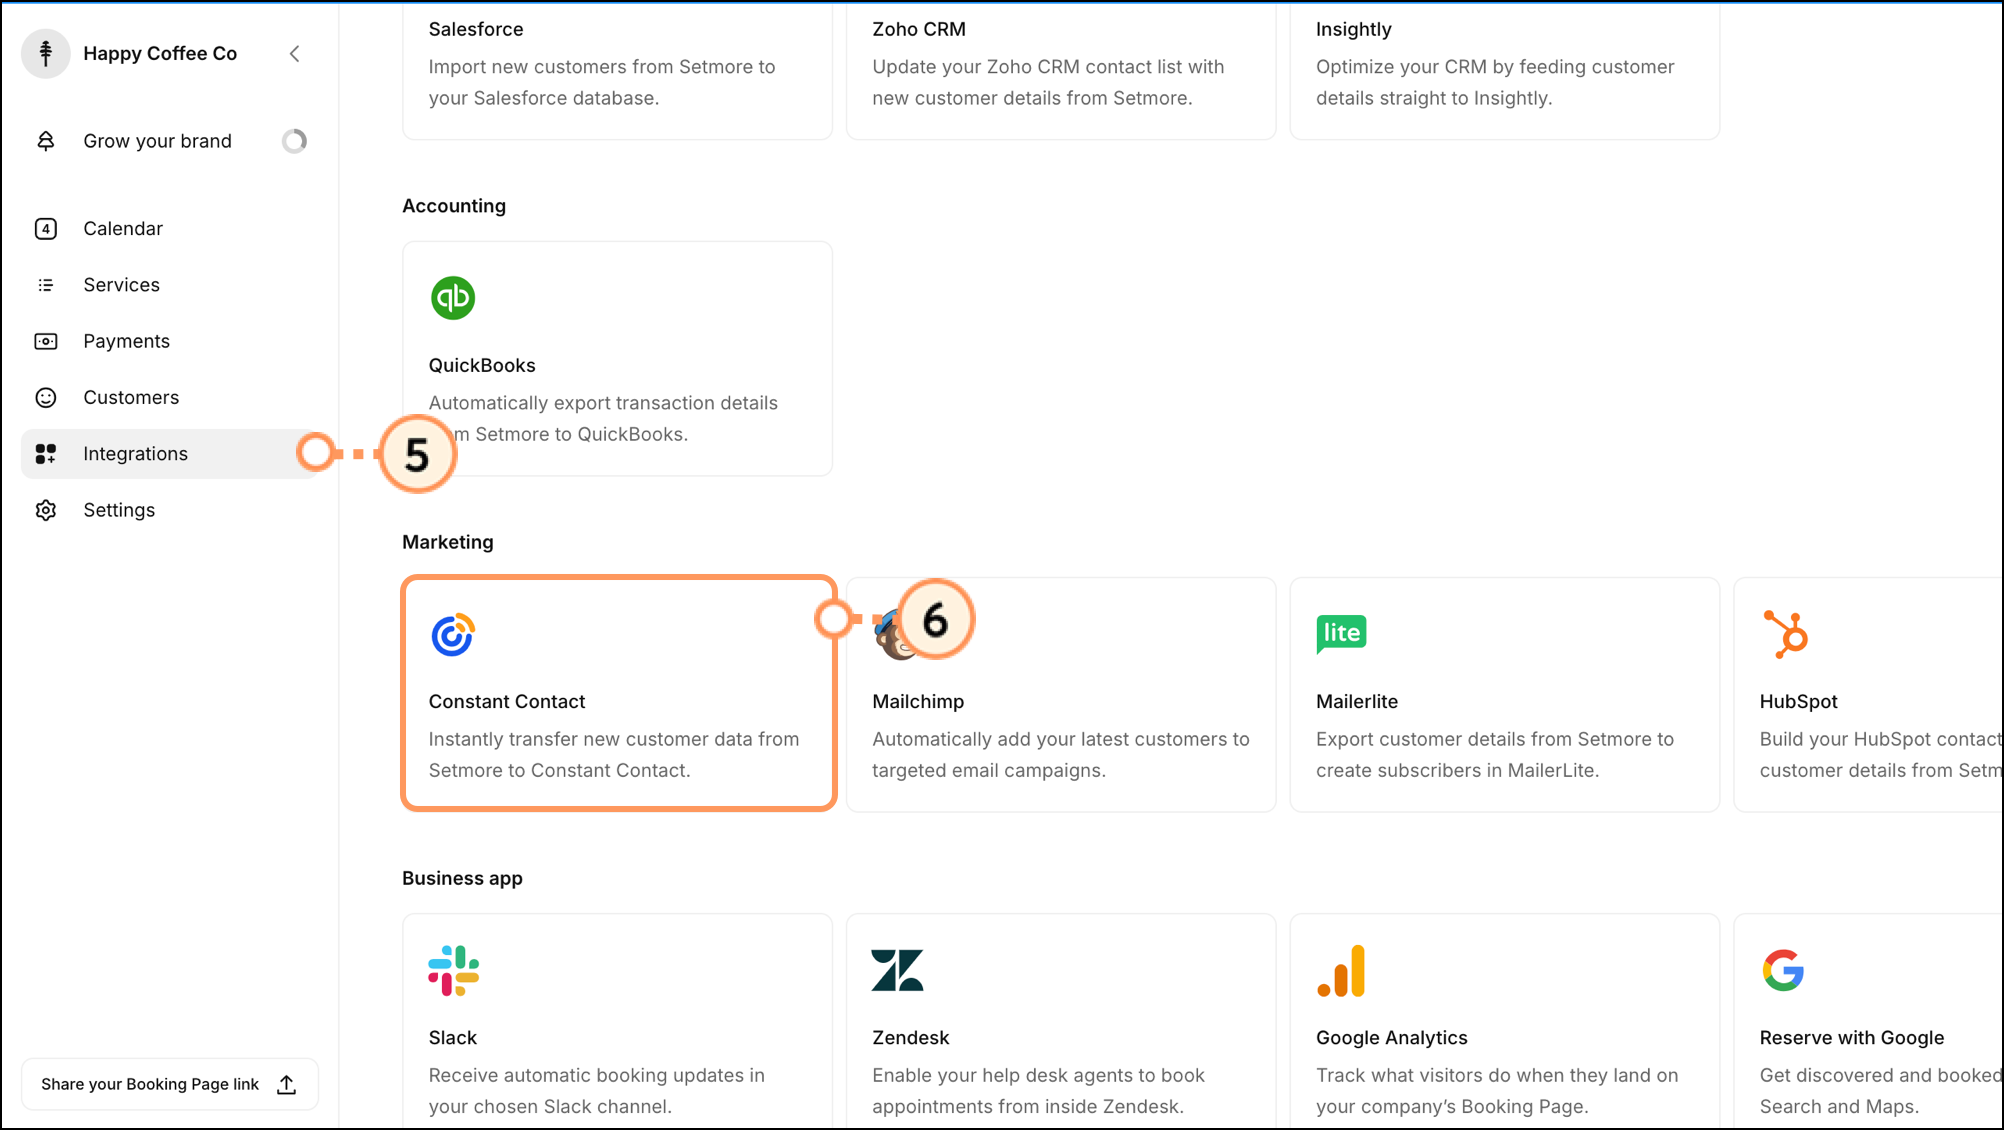Collapse the sidebar with the chevron arrow
This screenshot has width=2004, height=1130.
point(294,54)
